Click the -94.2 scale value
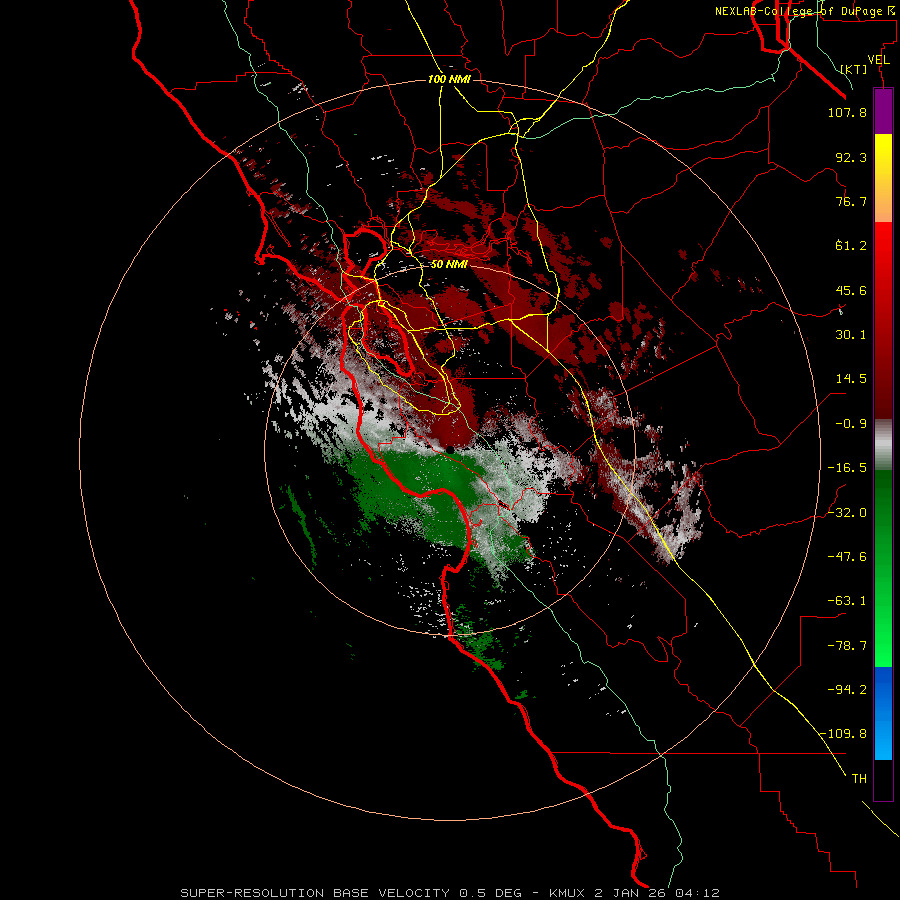This screenshot has width=900, height=900. (x=847, y=689)
